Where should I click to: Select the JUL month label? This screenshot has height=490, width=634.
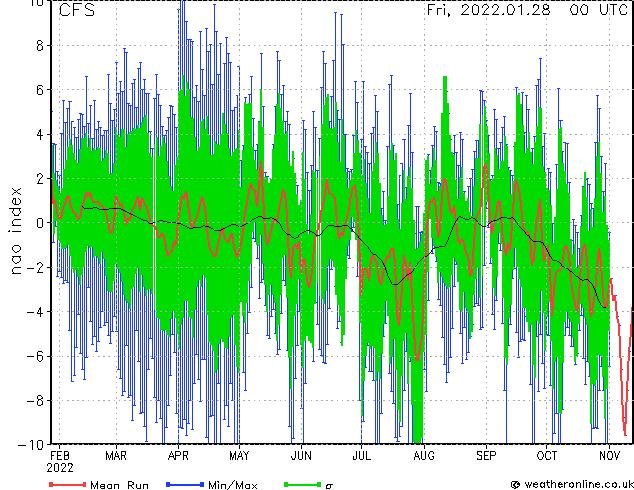point(361,456)
